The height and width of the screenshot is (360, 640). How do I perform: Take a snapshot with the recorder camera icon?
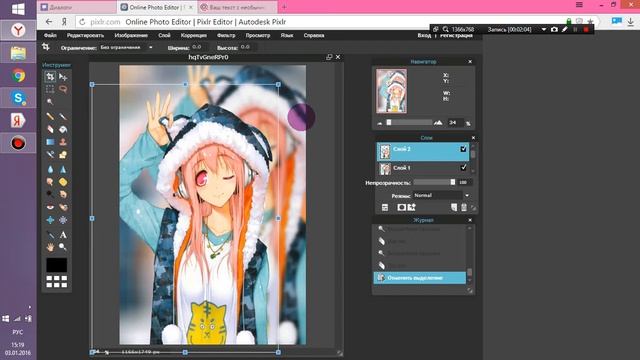pos(554,29)
